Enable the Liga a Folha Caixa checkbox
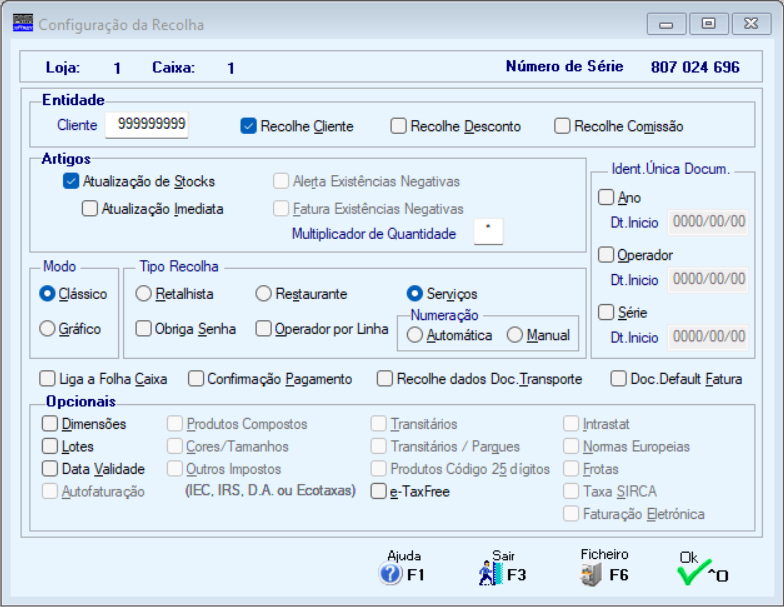This screenshot has height=607, width=784. 47,379
